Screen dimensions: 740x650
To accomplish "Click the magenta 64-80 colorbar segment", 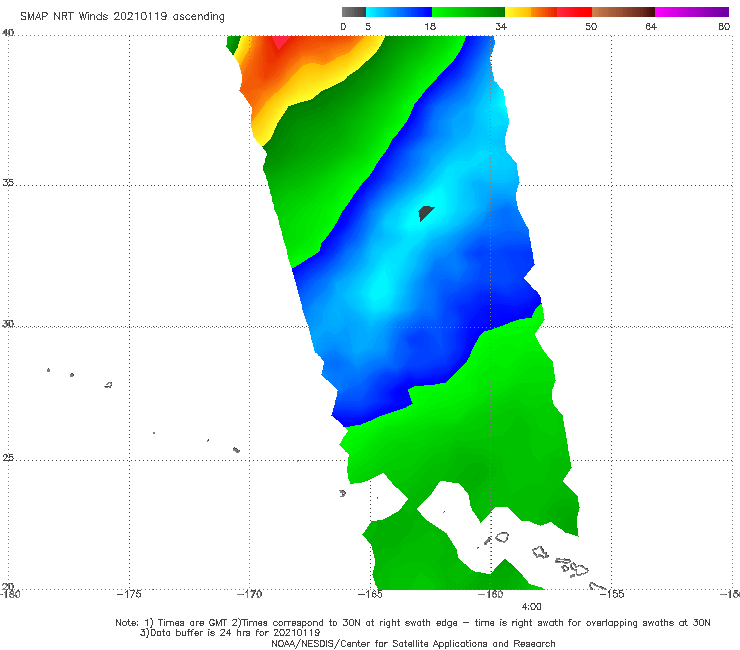I will 692,12.
